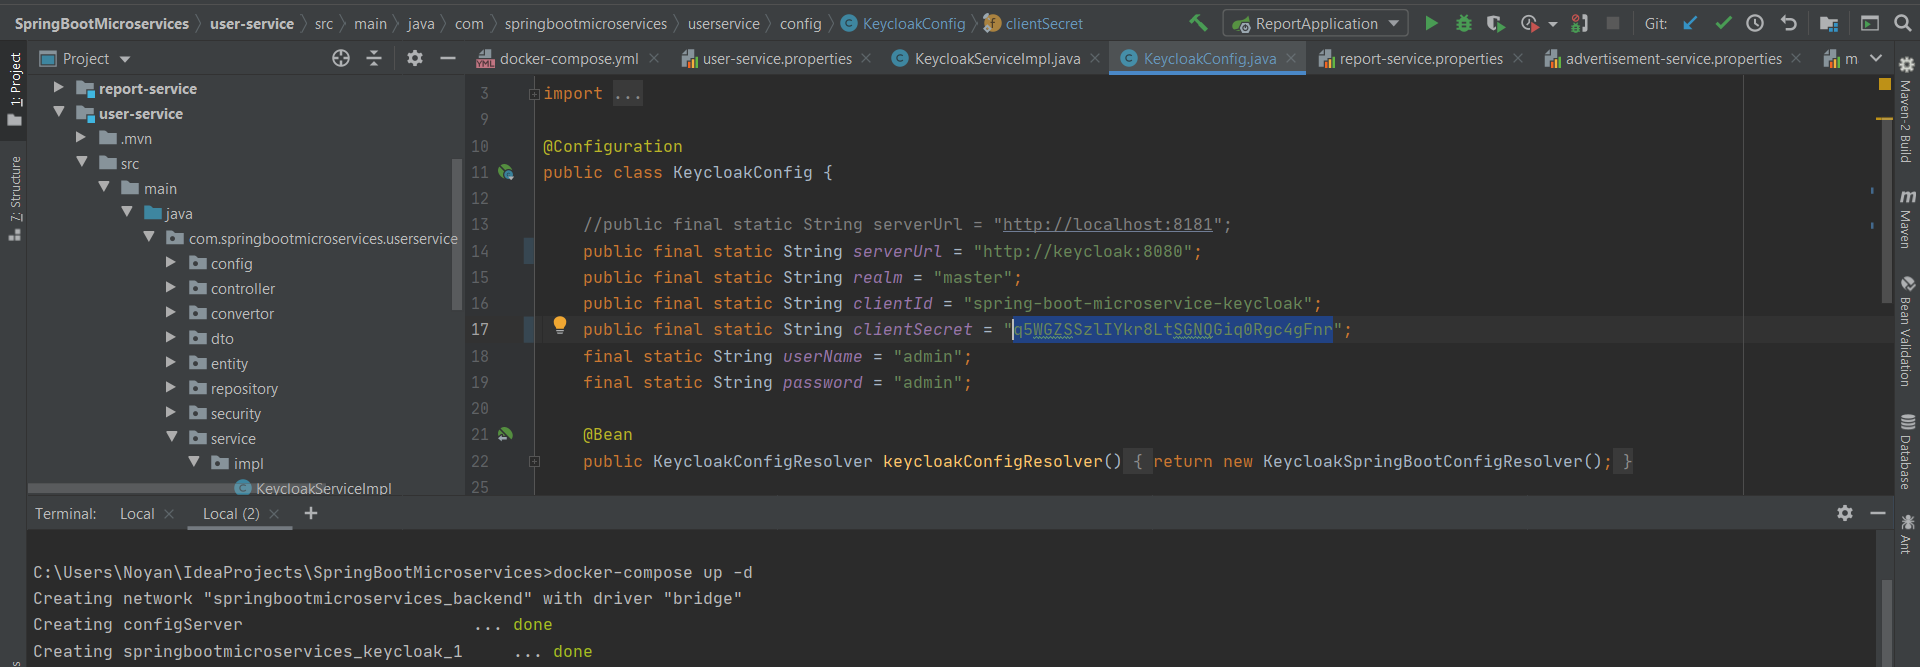Click KeycloakConfig breadcrumb
The height and width of the screenshot is (667, 1920).
[903, 23]
